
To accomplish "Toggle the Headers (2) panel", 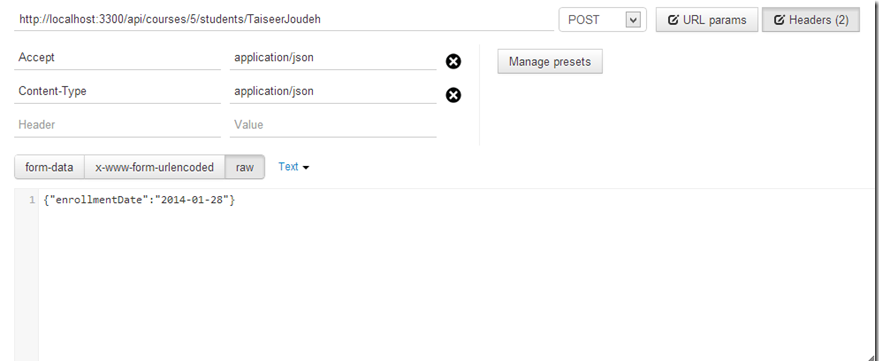I will coord(811,20).
